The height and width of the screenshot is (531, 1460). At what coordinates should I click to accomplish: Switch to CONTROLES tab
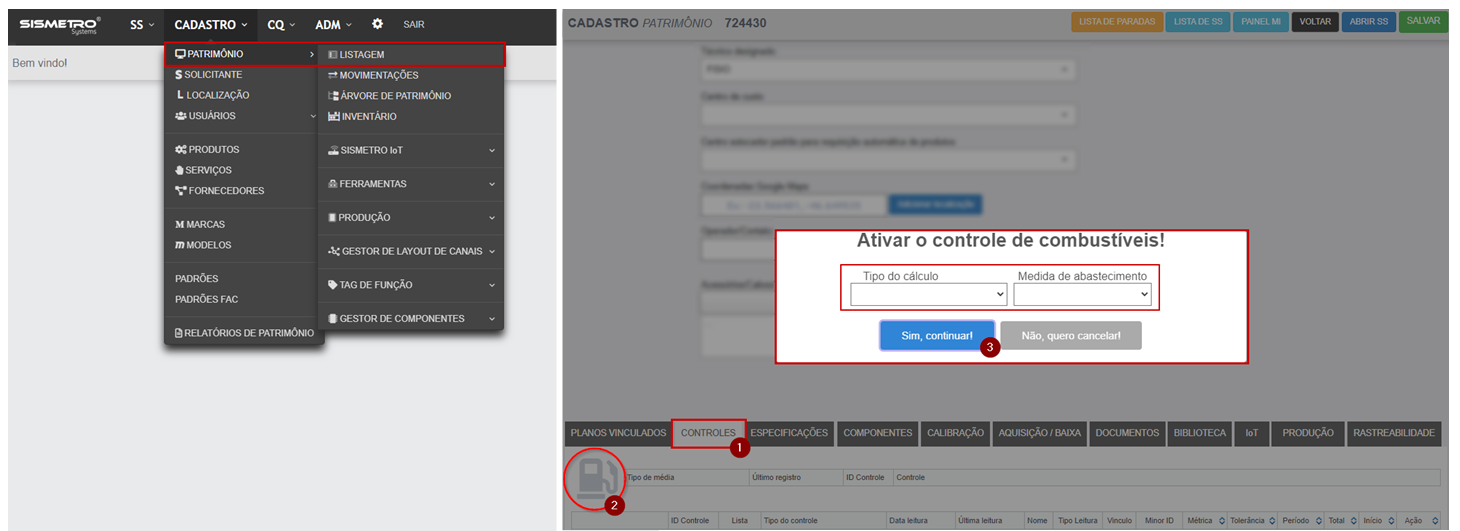[x=708, y=433]
